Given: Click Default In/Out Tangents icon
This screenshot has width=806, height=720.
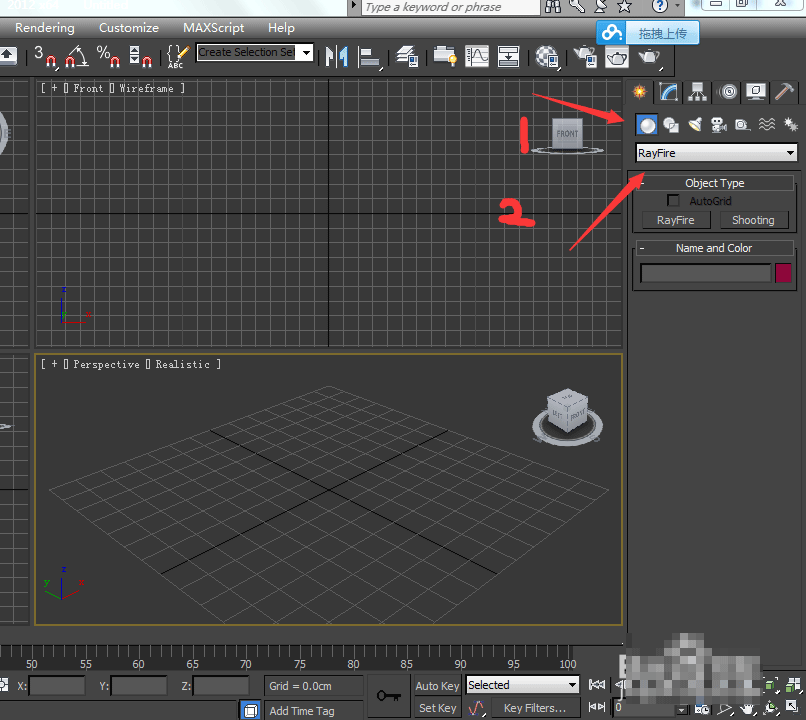Looking at the screenshot, I should (x=476, y=708).
